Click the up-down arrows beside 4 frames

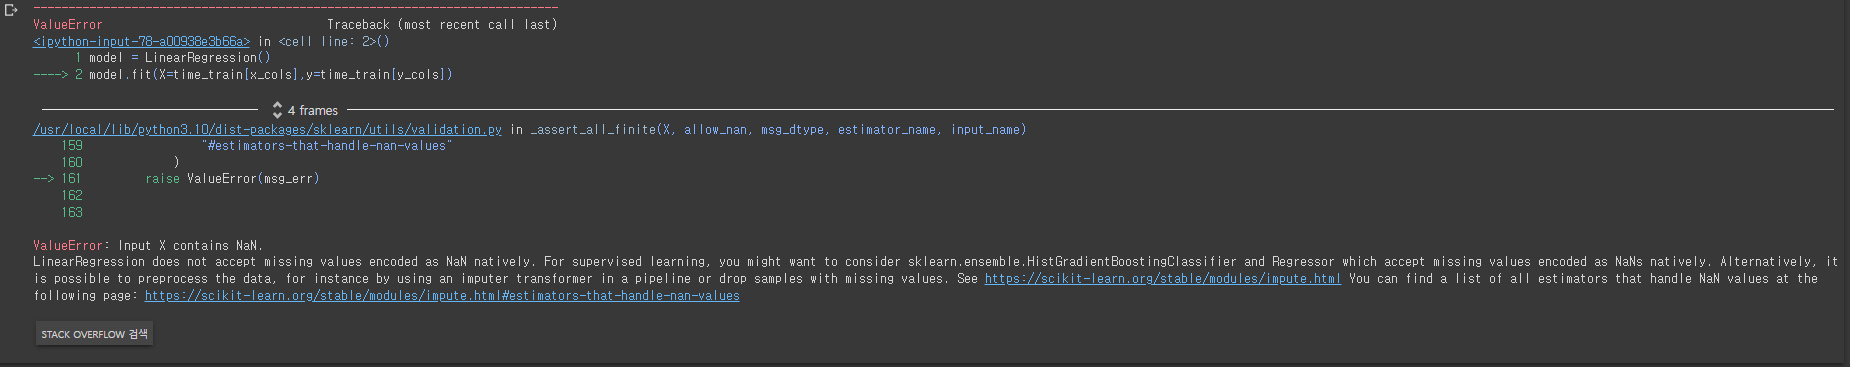(277, 110)
